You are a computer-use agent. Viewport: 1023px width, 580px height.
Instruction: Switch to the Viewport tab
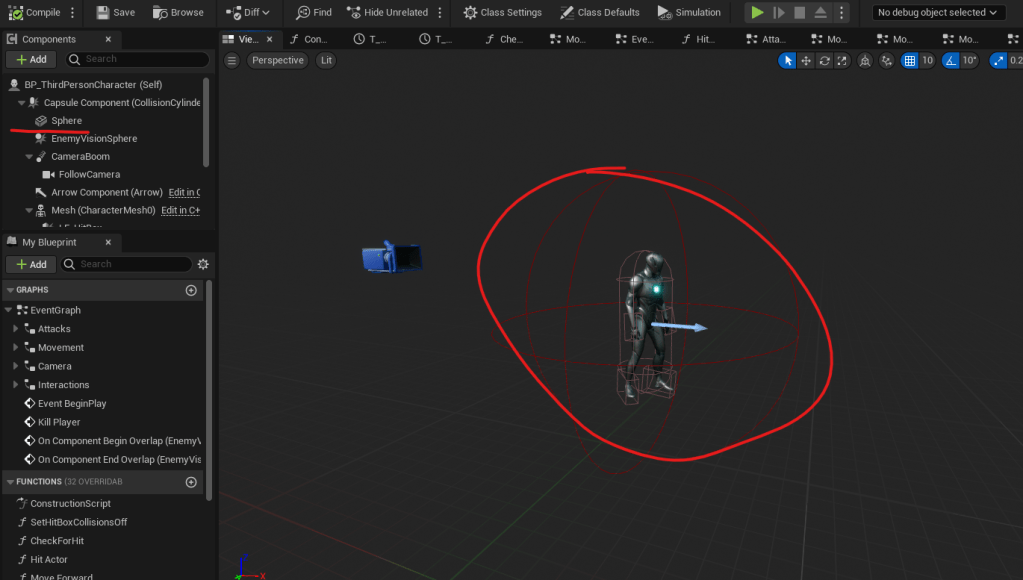tap(243, 39)
